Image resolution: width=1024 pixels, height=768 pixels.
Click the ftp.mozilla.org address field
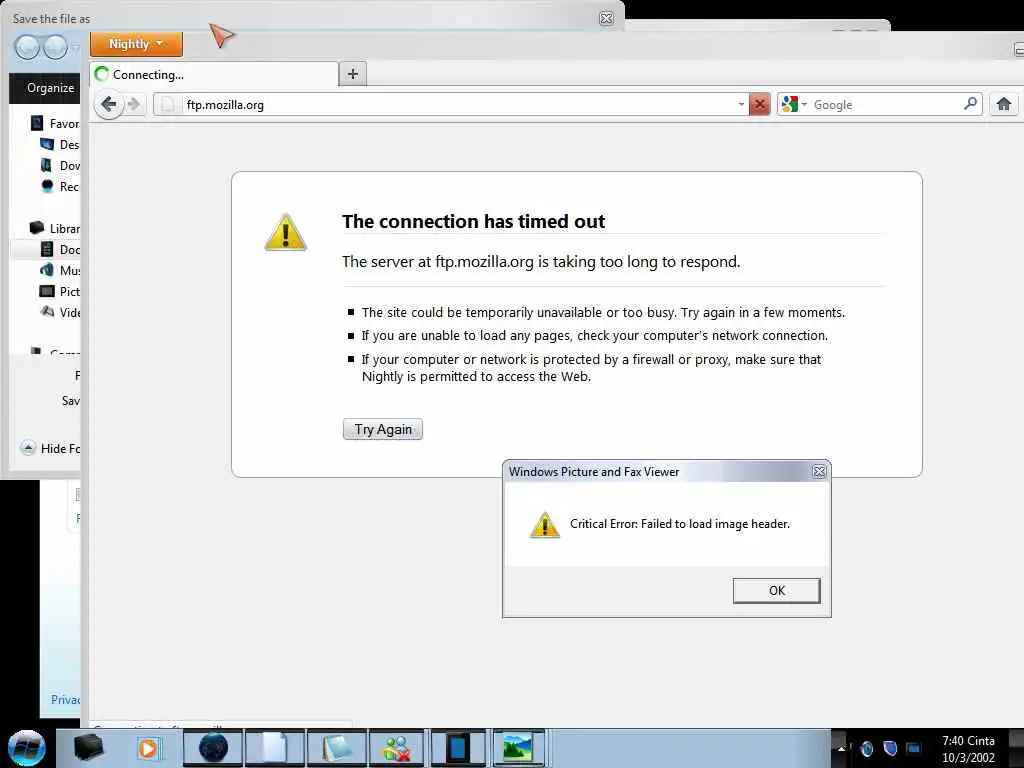click(x=451, y=104)
